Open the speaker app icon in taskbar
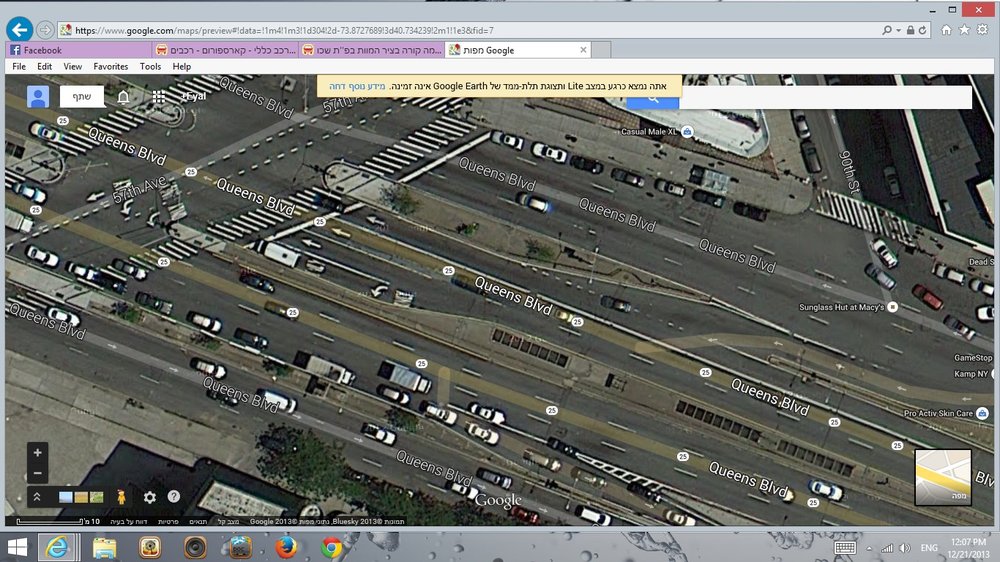1000x562 pixels. click(x=195, y=547)
